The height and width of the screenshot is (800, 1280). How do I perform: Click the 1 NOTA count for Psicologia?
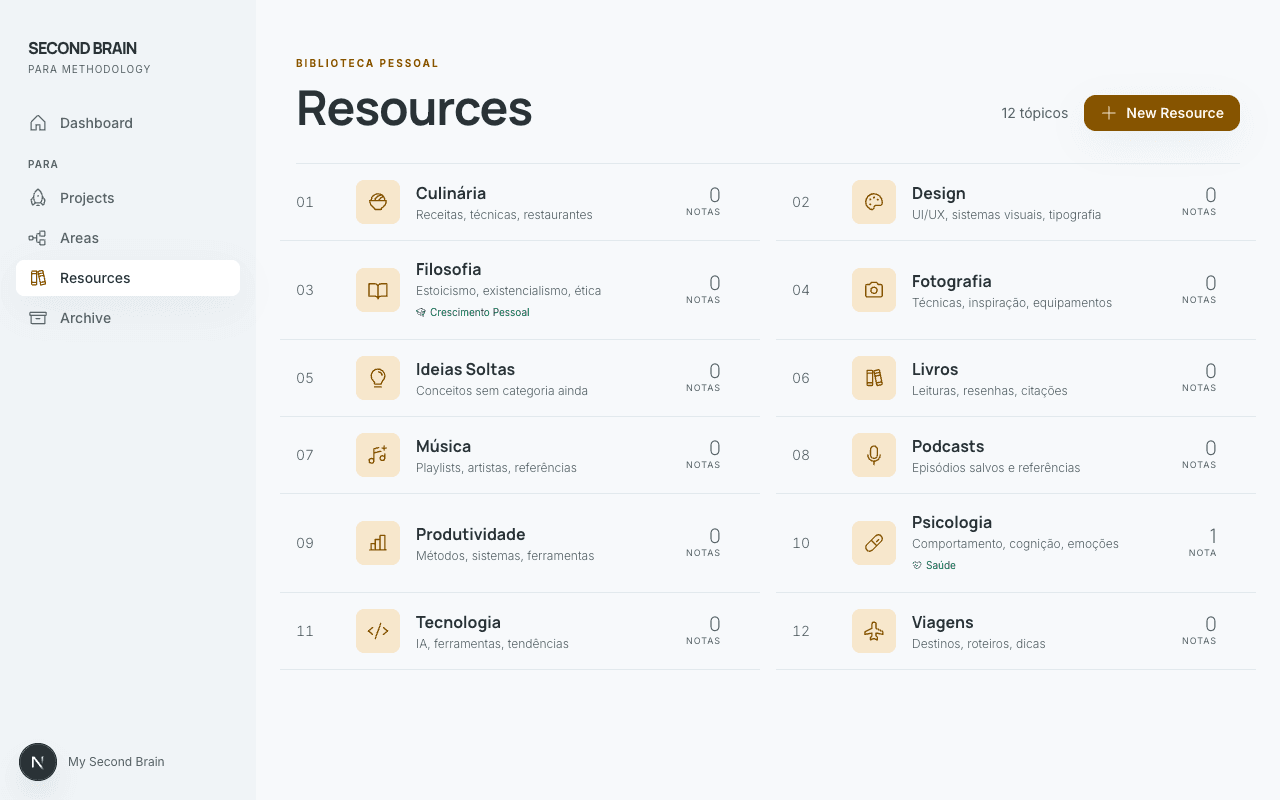pos(1203,543)
